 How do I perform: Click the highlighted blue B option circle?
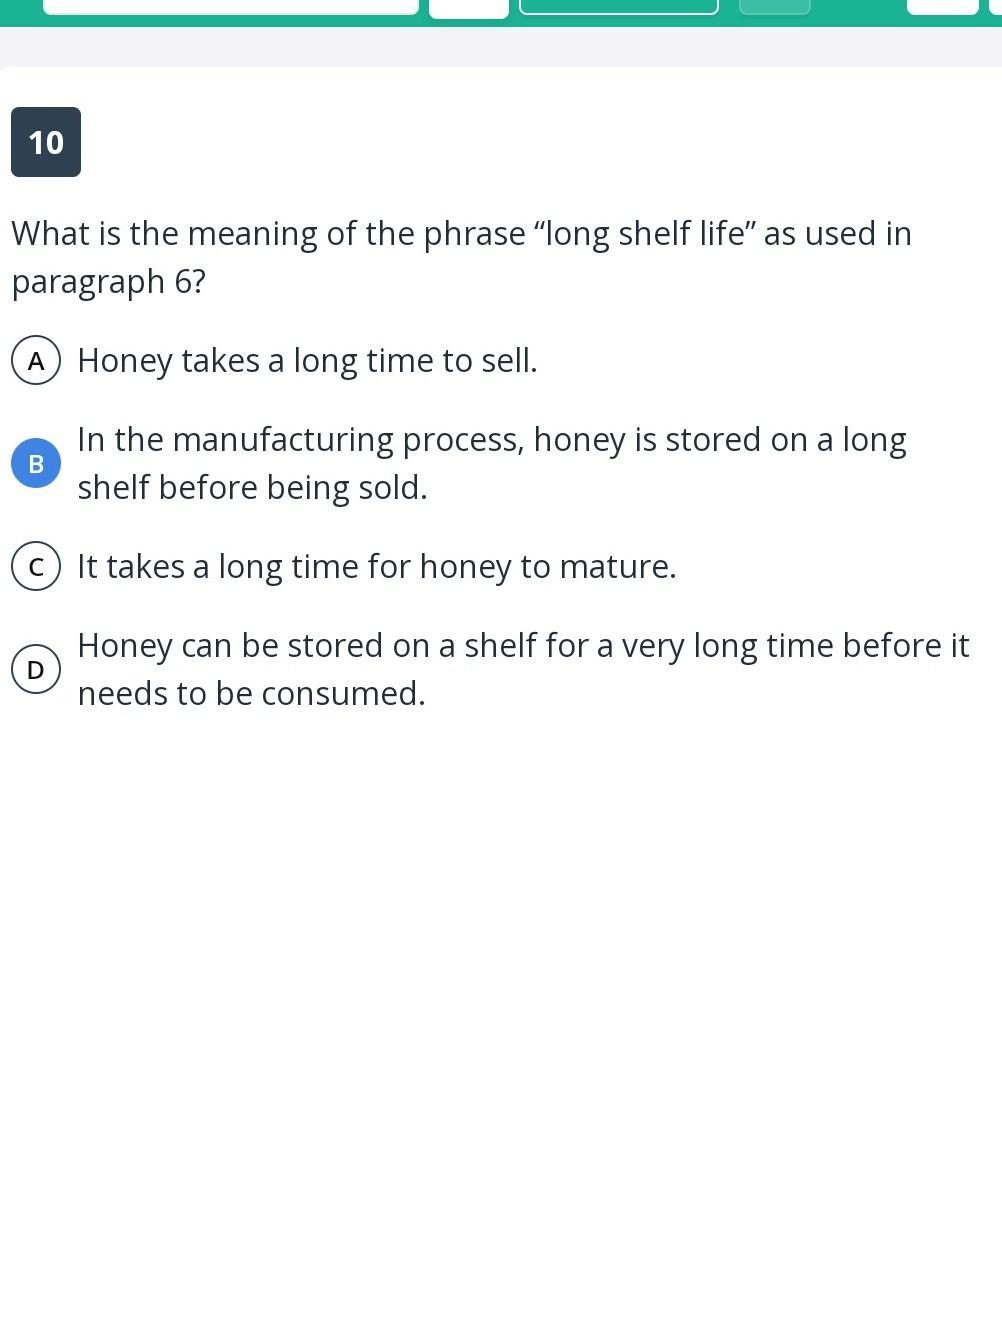pyautogui.click(x=36, y=464)
